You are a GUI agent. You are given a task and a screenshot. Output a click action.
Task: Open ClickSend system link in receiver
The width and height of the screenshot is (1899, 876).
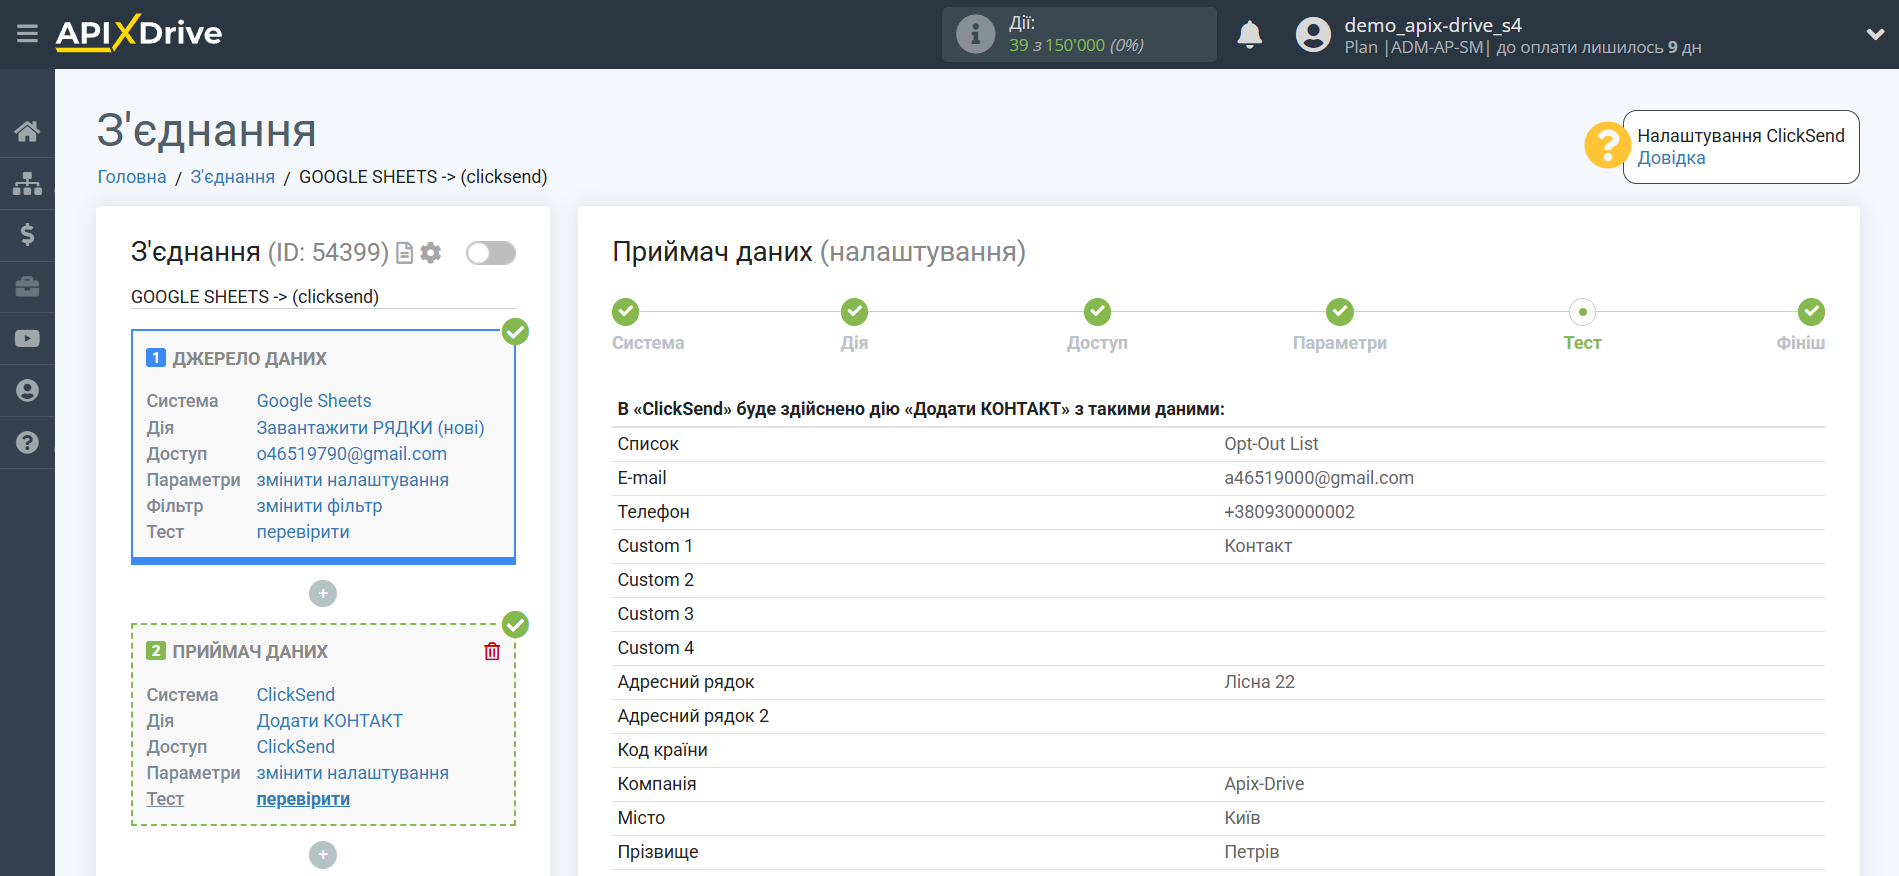(x=296, y=695)
